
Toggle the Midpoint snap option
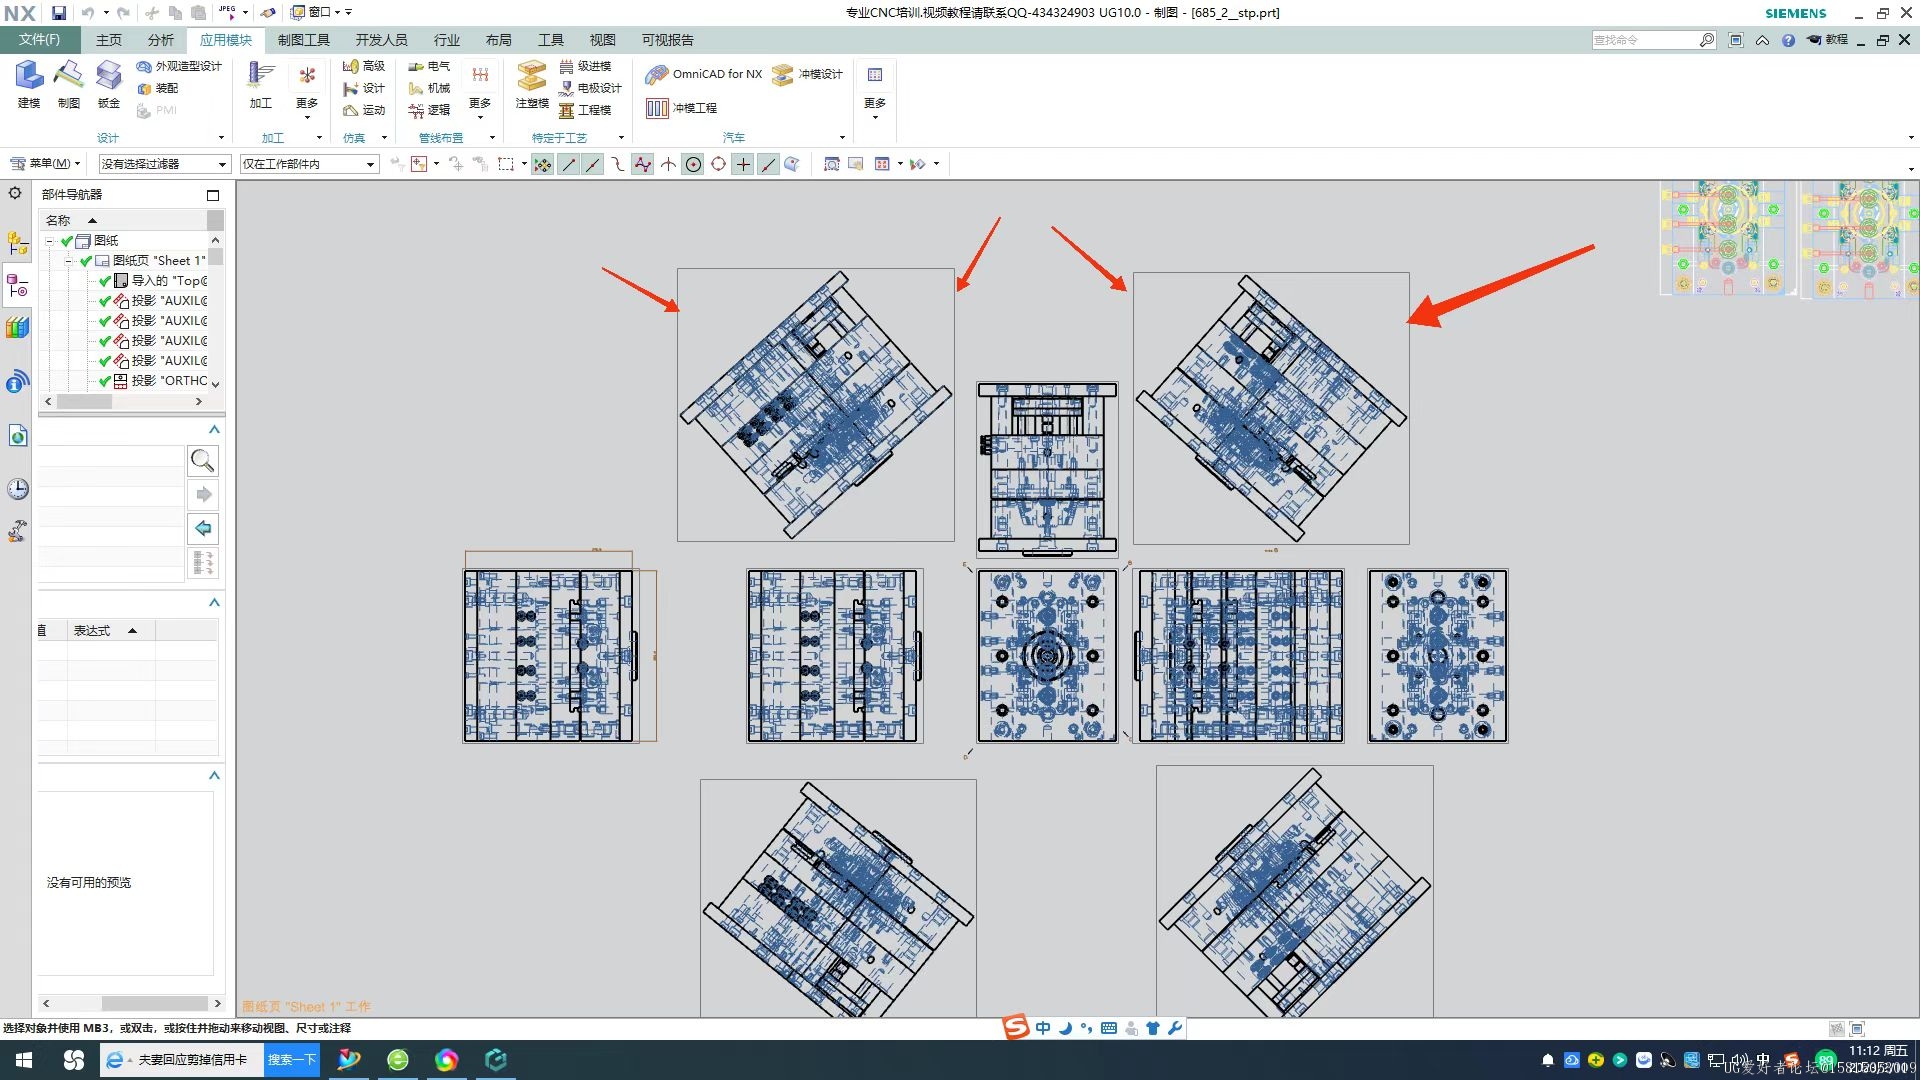tap(593, 164)
